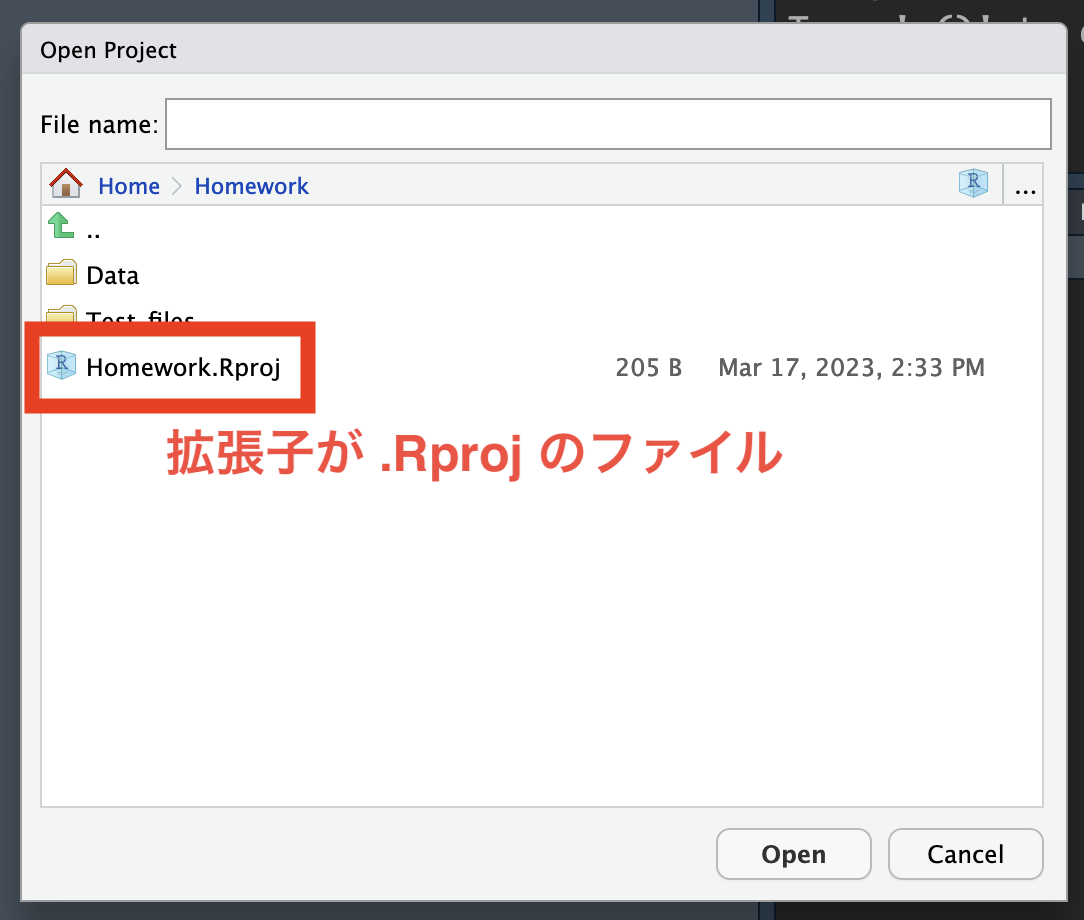
Task: Click the Homework.Rproj file icon
Action: coord(62,367)
